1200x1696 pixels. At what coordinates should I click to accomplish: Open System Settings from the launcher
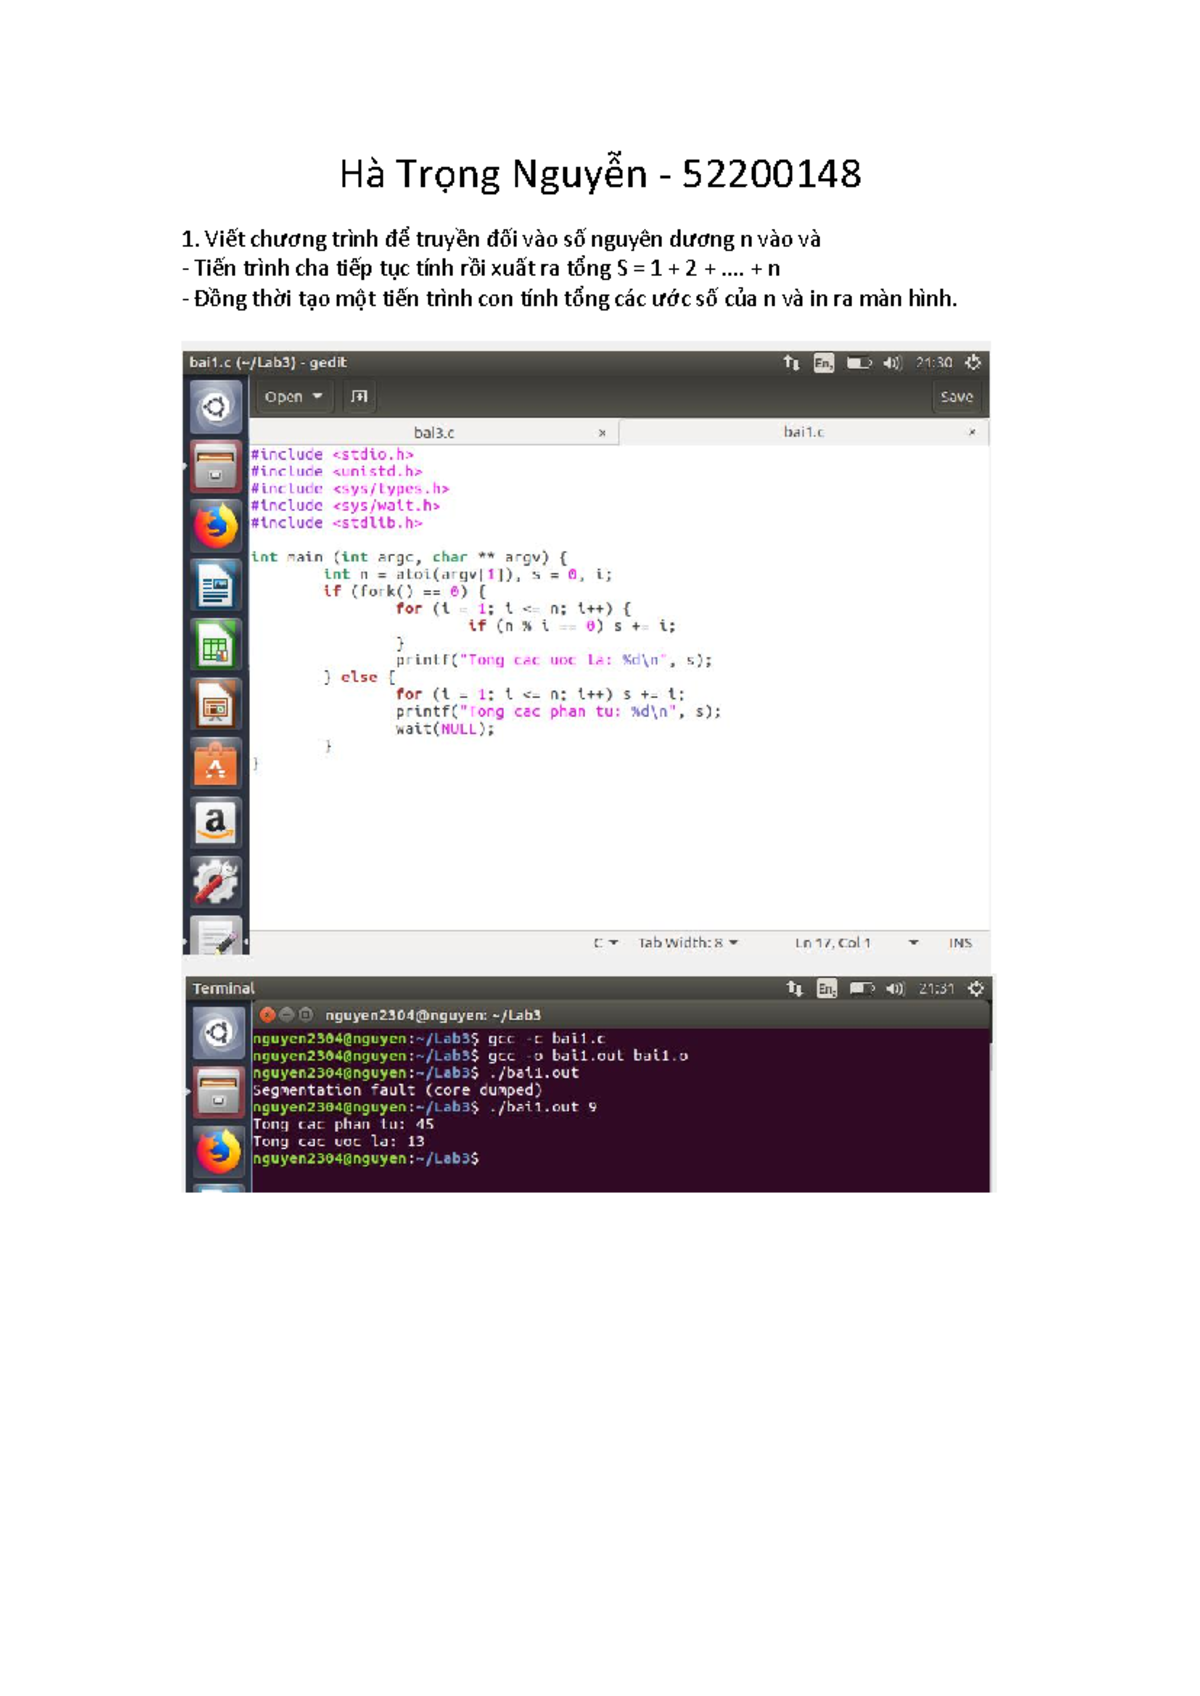click(x=215, y=882)
